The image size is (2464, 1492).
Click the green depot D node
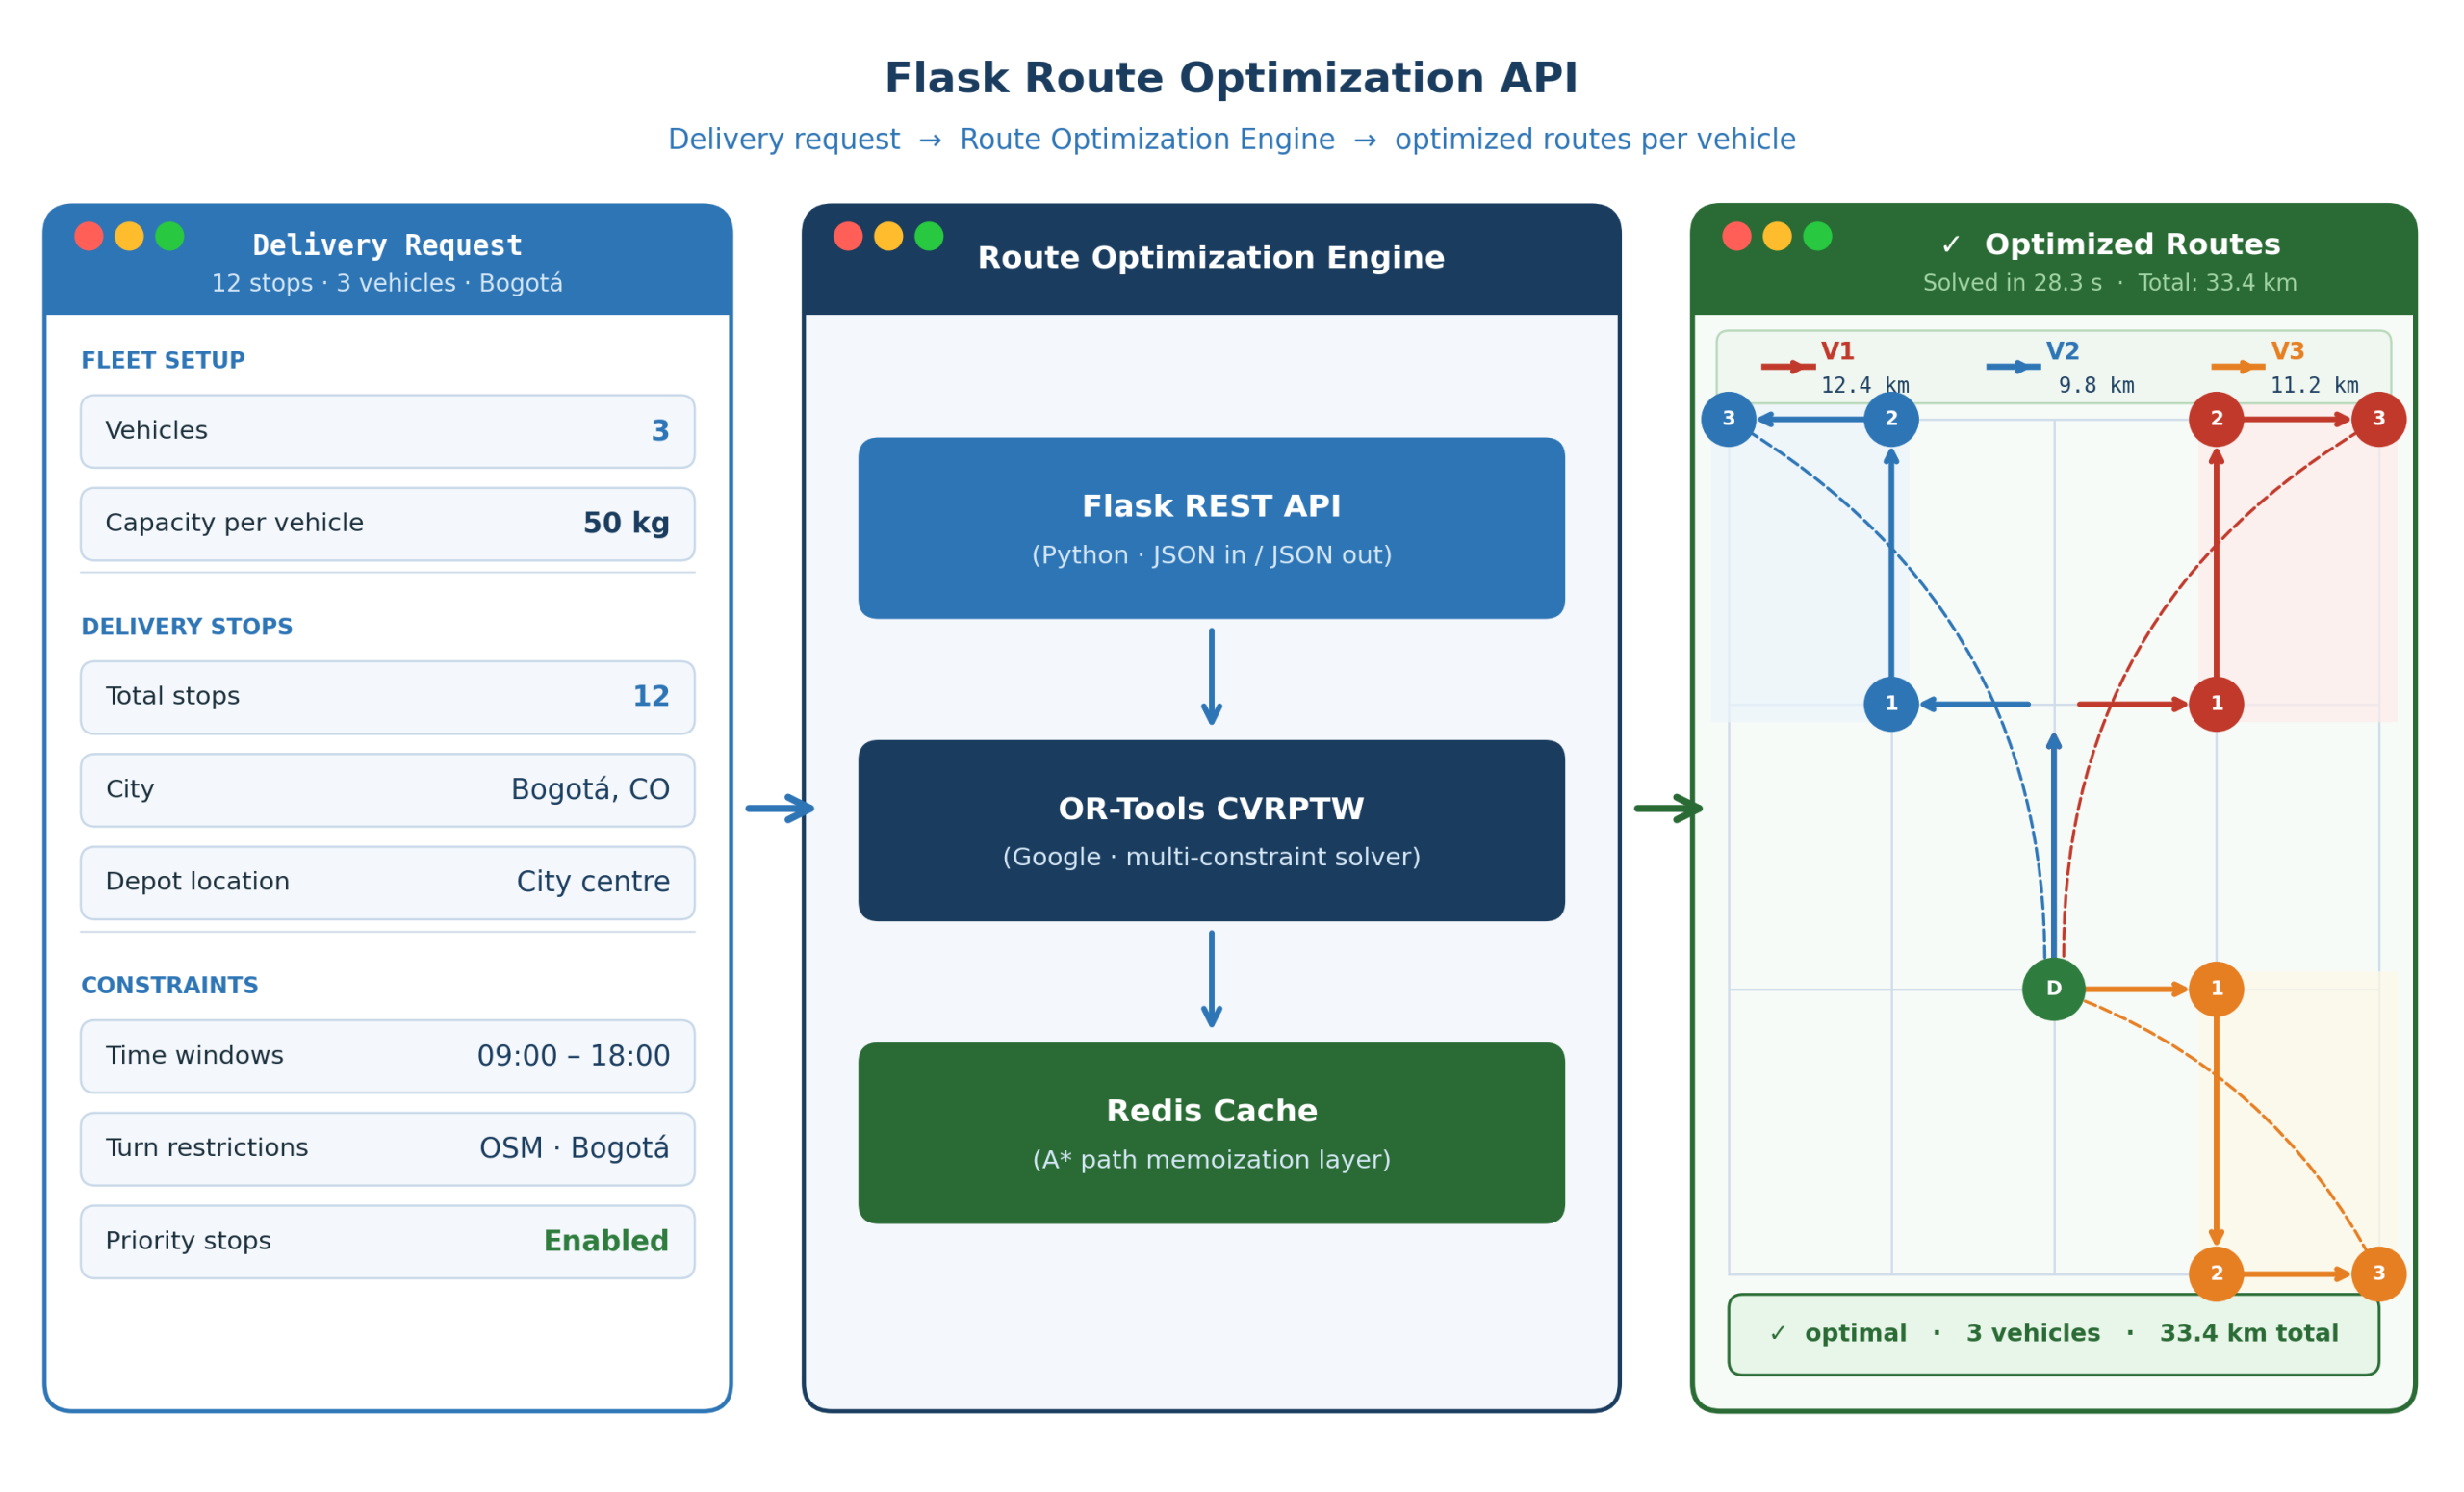[x=2054, y=989]
